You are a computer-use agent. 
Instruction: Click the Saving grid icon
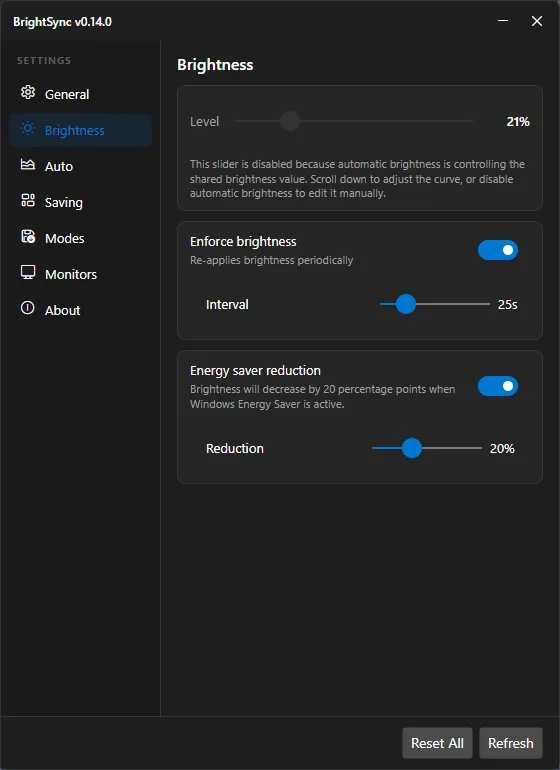click(28, 200)
